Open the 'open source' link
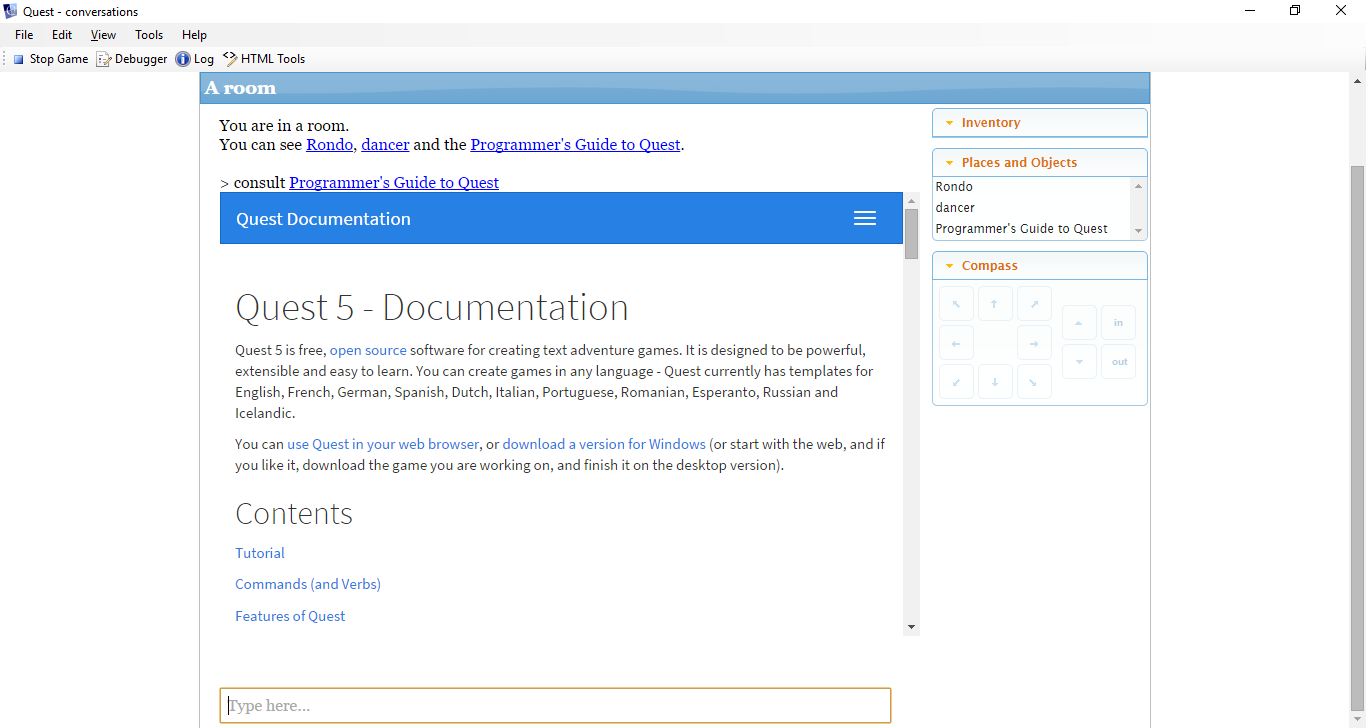Screen dimensions: 1366x728 (368, 351)
